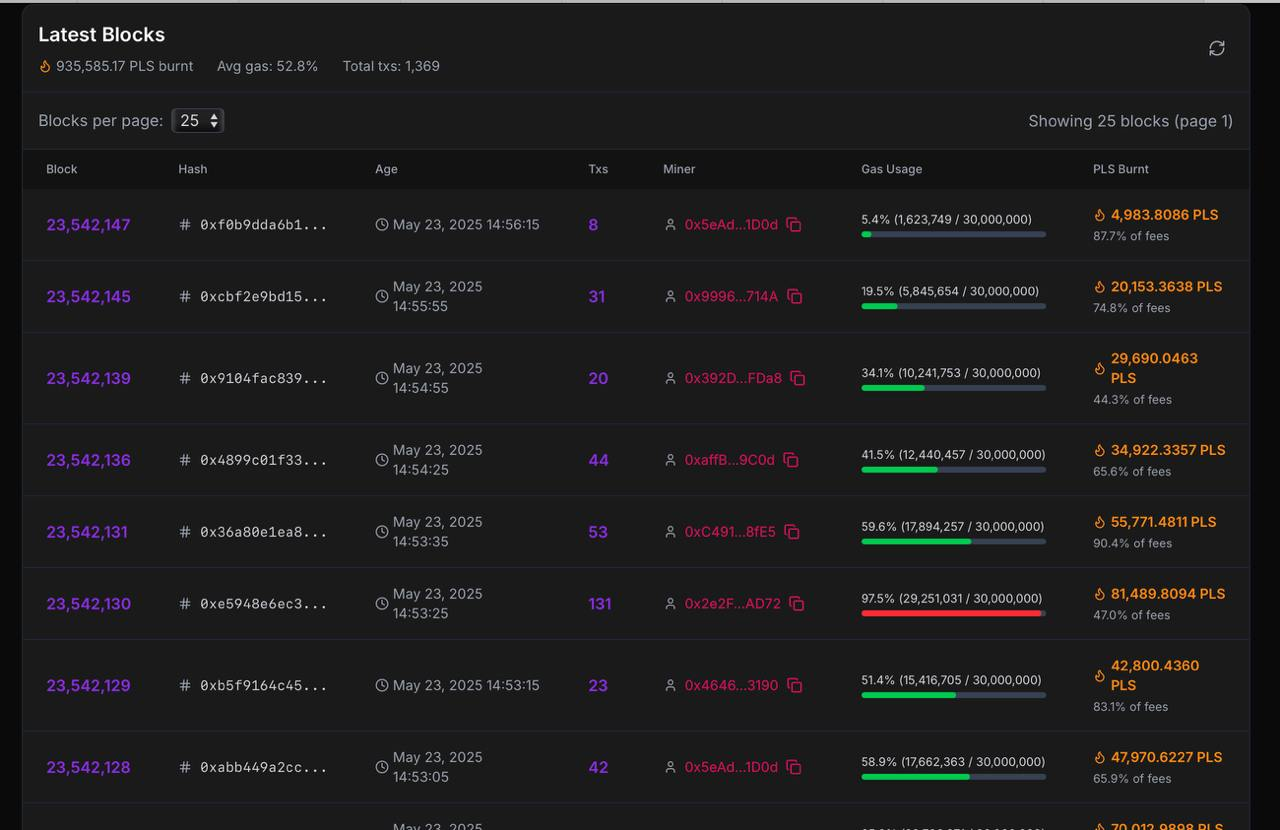The width and height of the screenshot is (1280, 830).
Task: Copy miner address 0xaffB...9C0d
Action: coord(791,461)
